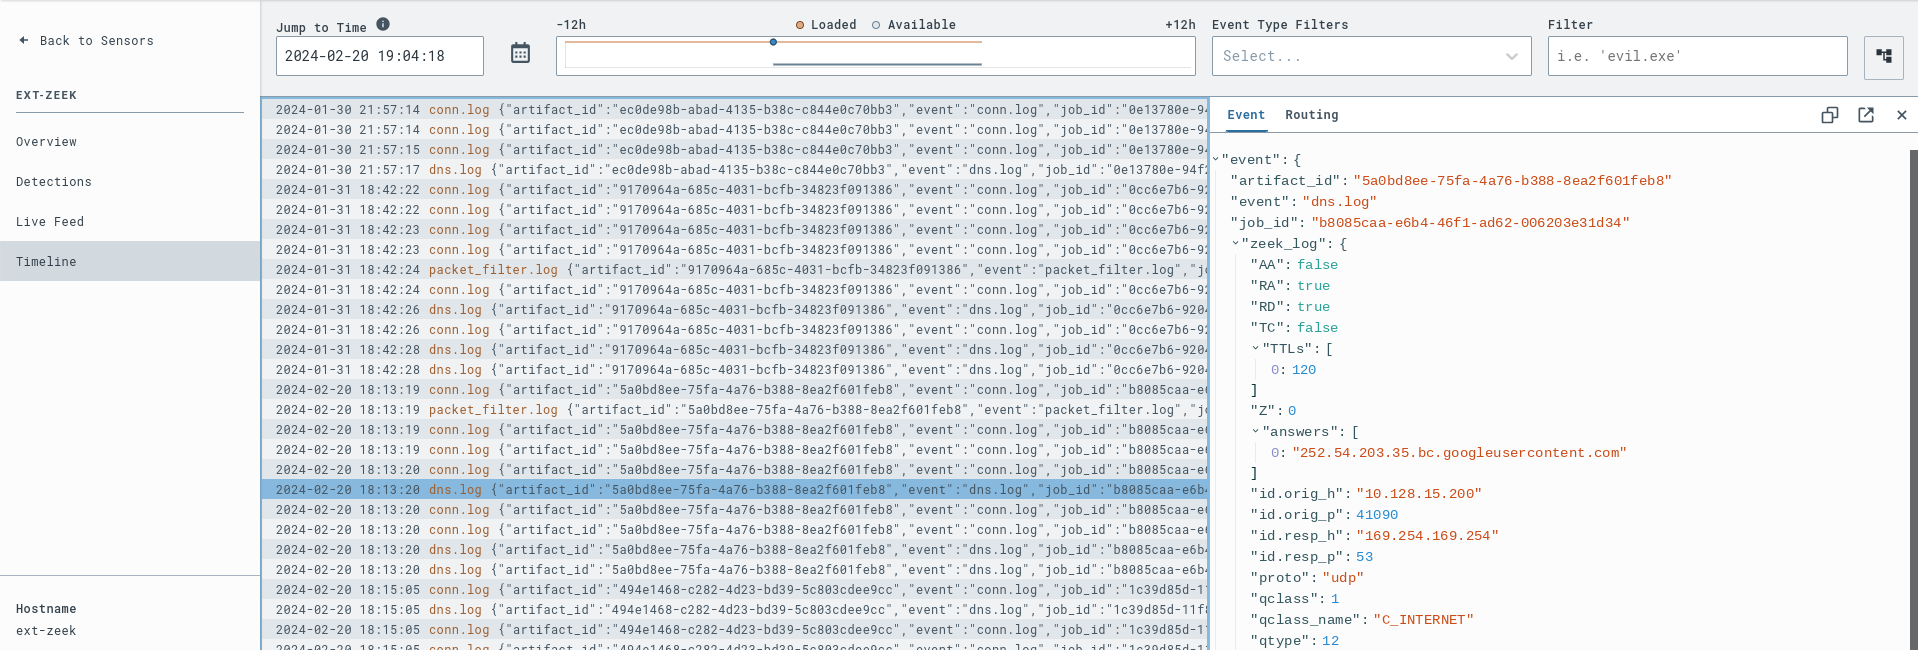This screenshot has height=650, width=1918.
Task: Collapse the "zeek_log" JSON node
Action: tap(1236, 244)
